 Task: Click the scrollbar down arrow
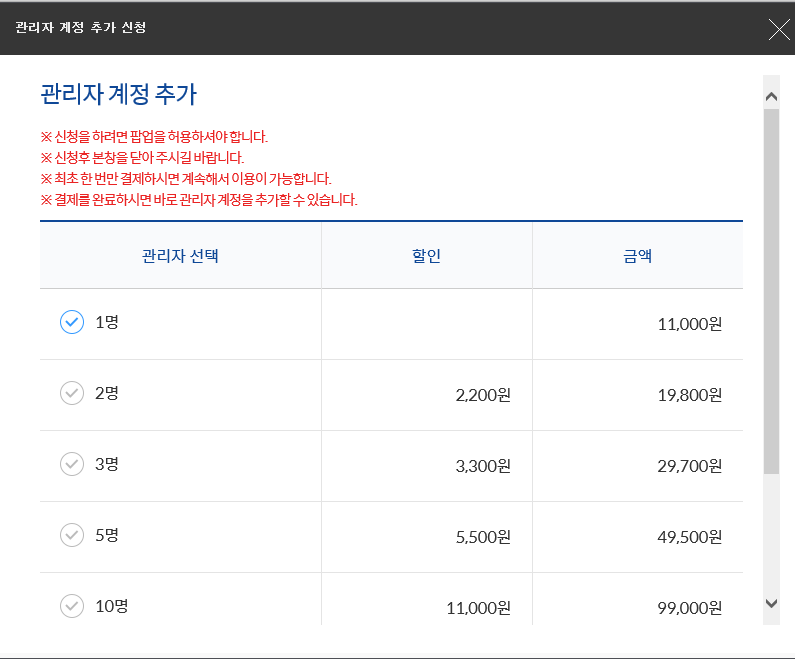click(771, 603)
